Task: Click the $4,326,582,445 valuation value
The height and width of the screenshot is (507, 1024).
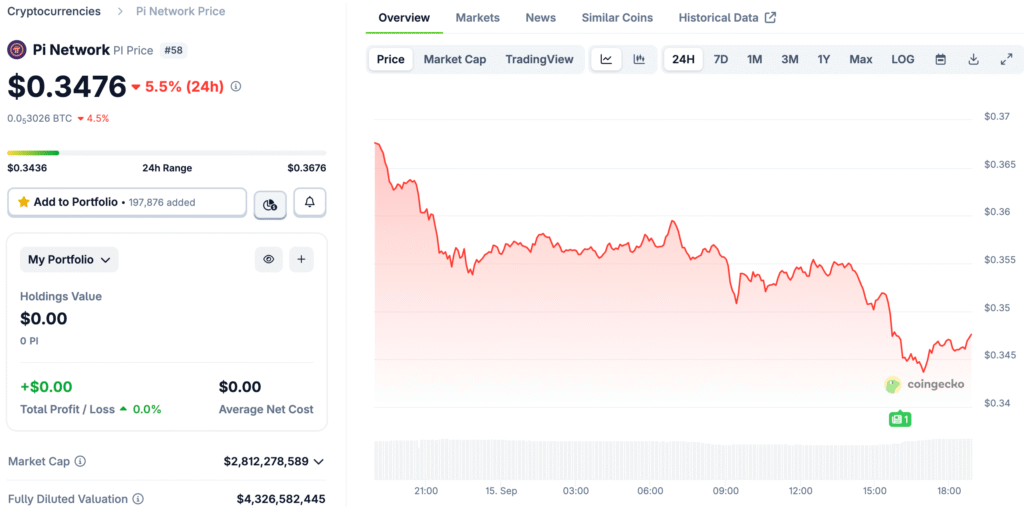Action: 281,499
